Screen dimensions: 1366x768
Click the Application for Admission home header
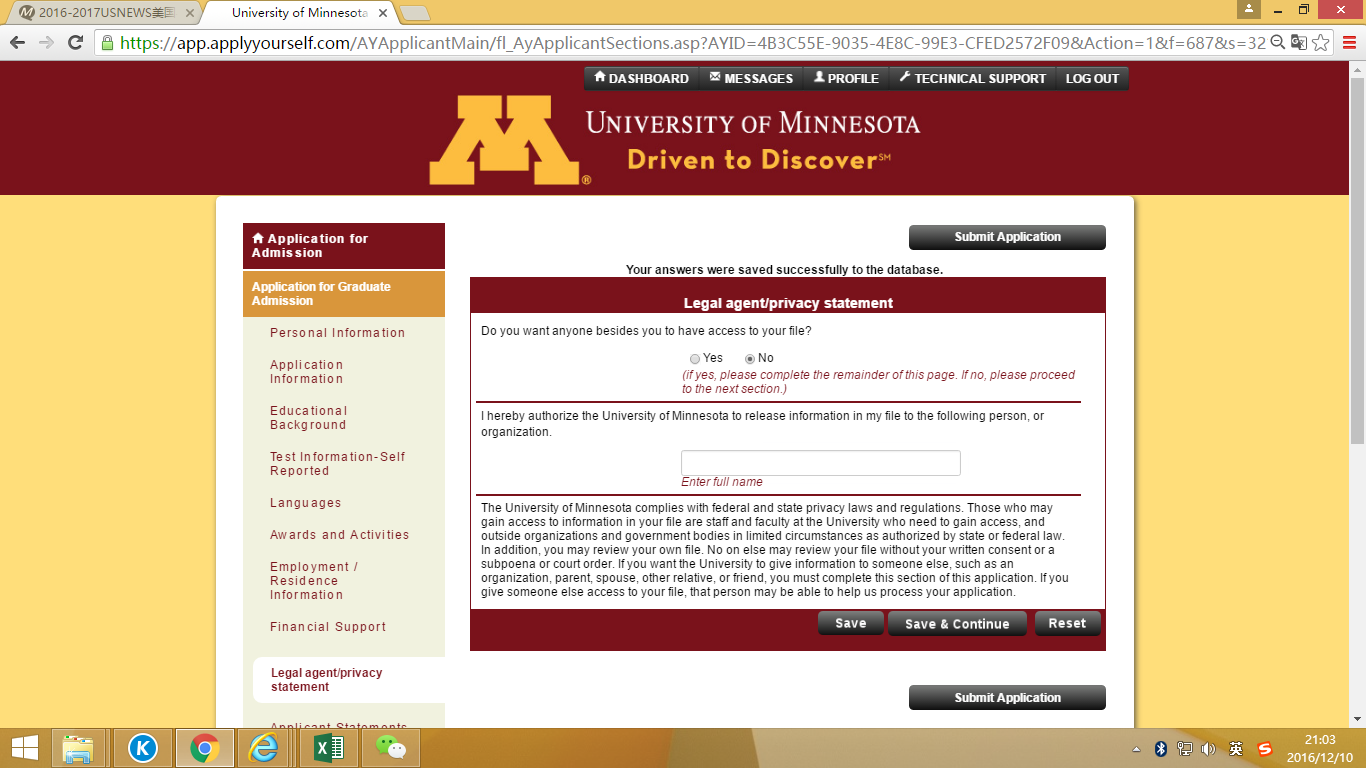344,246
